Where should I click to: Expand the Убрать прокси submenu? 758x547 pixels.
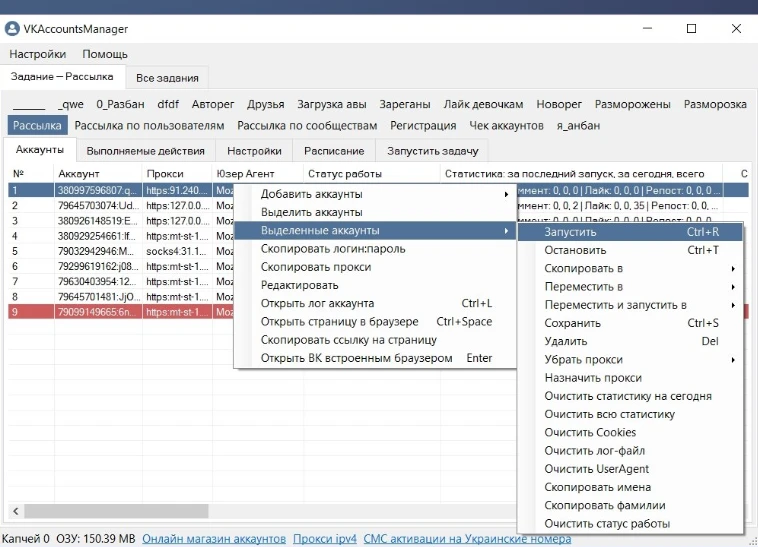[630, 360]
